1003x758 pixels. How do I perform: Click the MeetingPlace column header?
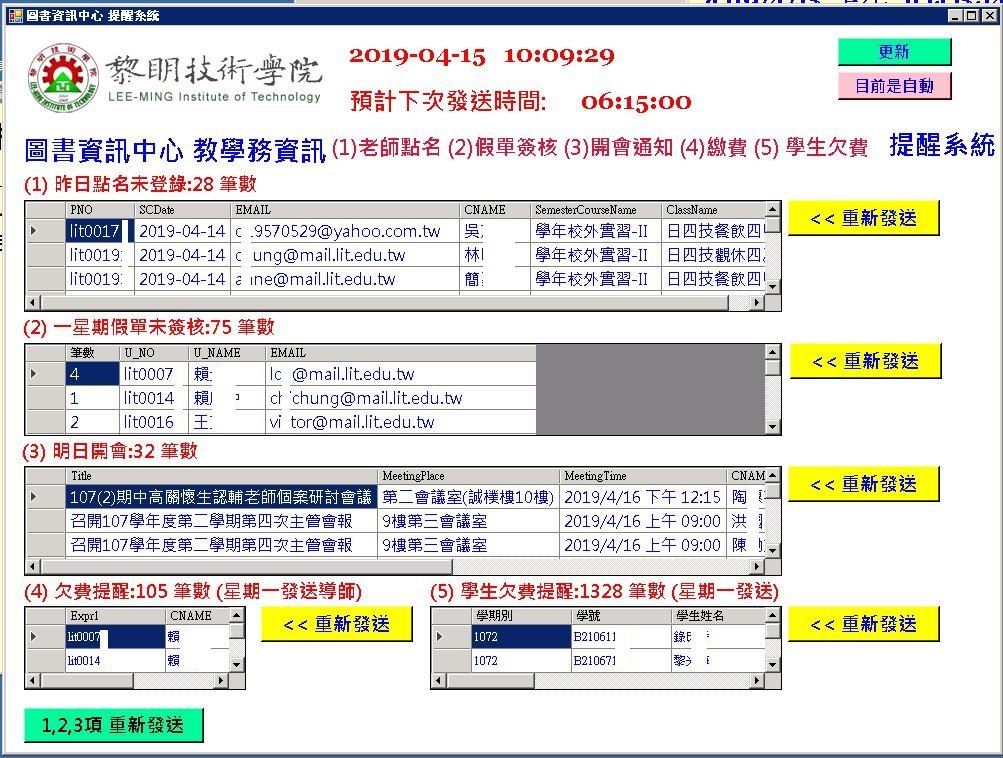(x=467, y=476)
